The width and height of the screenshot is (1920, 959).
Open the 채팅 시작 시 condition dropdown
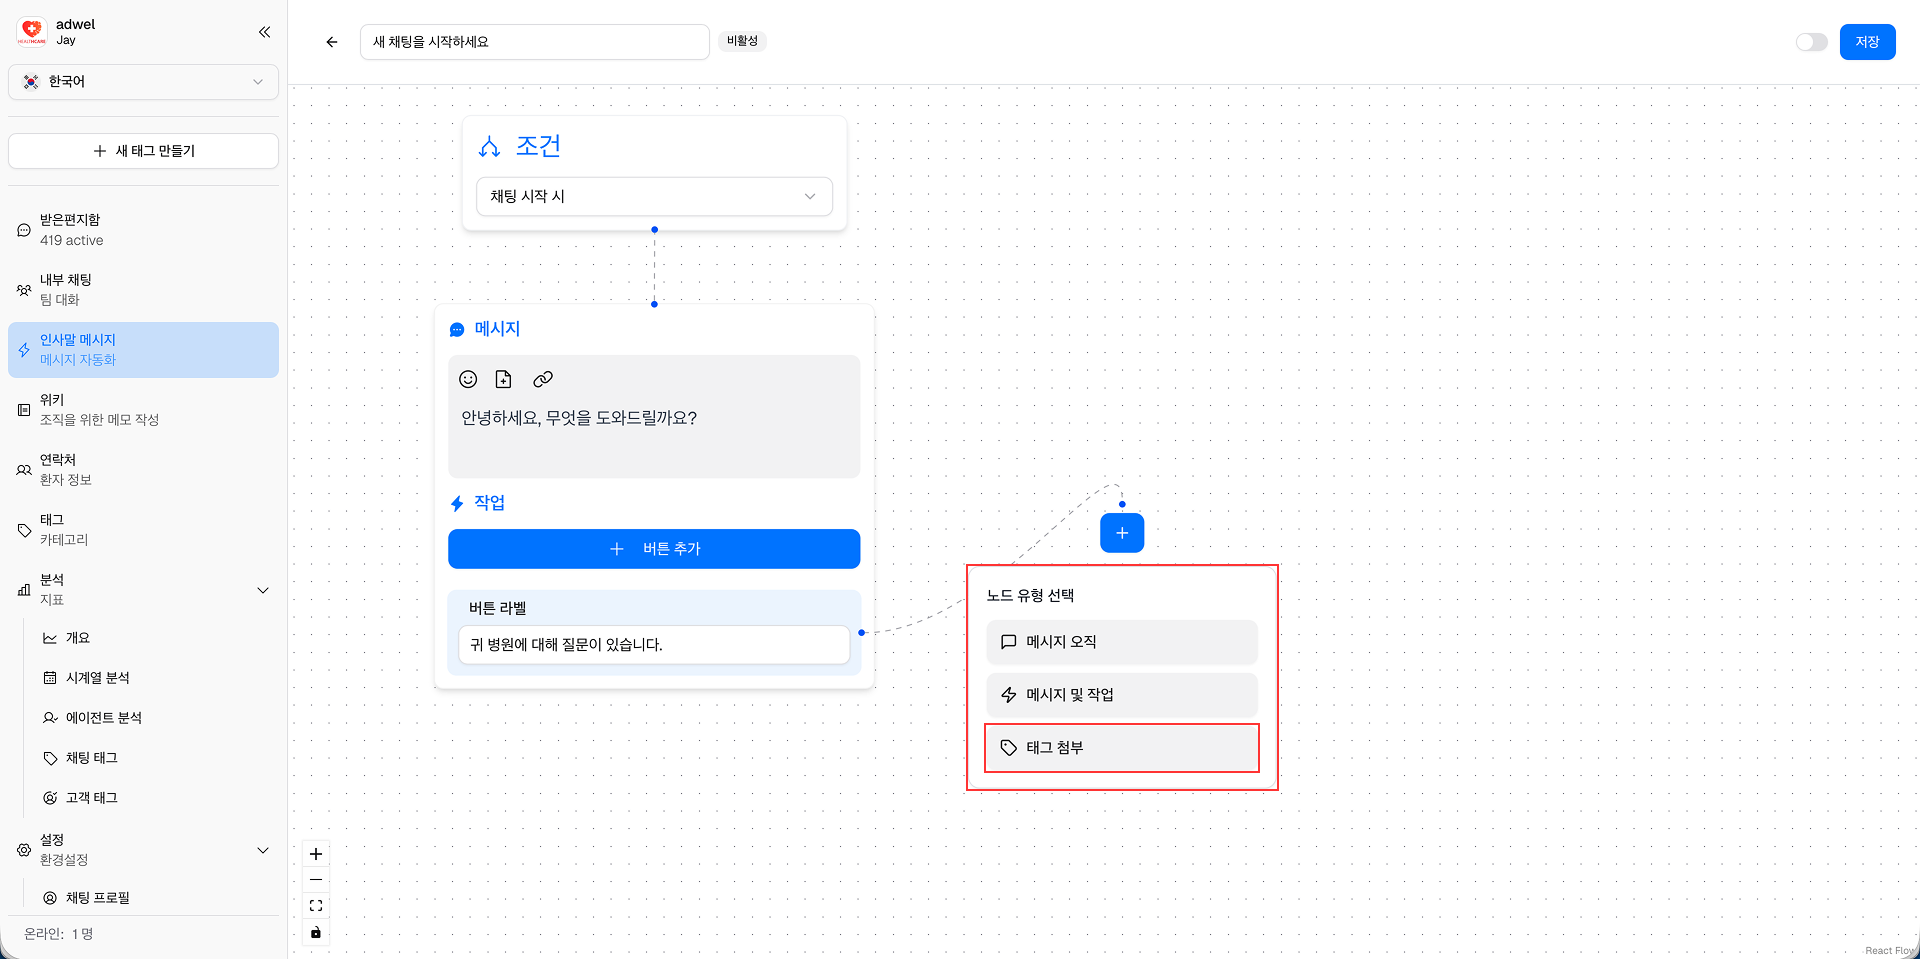(x=654, y=196)
